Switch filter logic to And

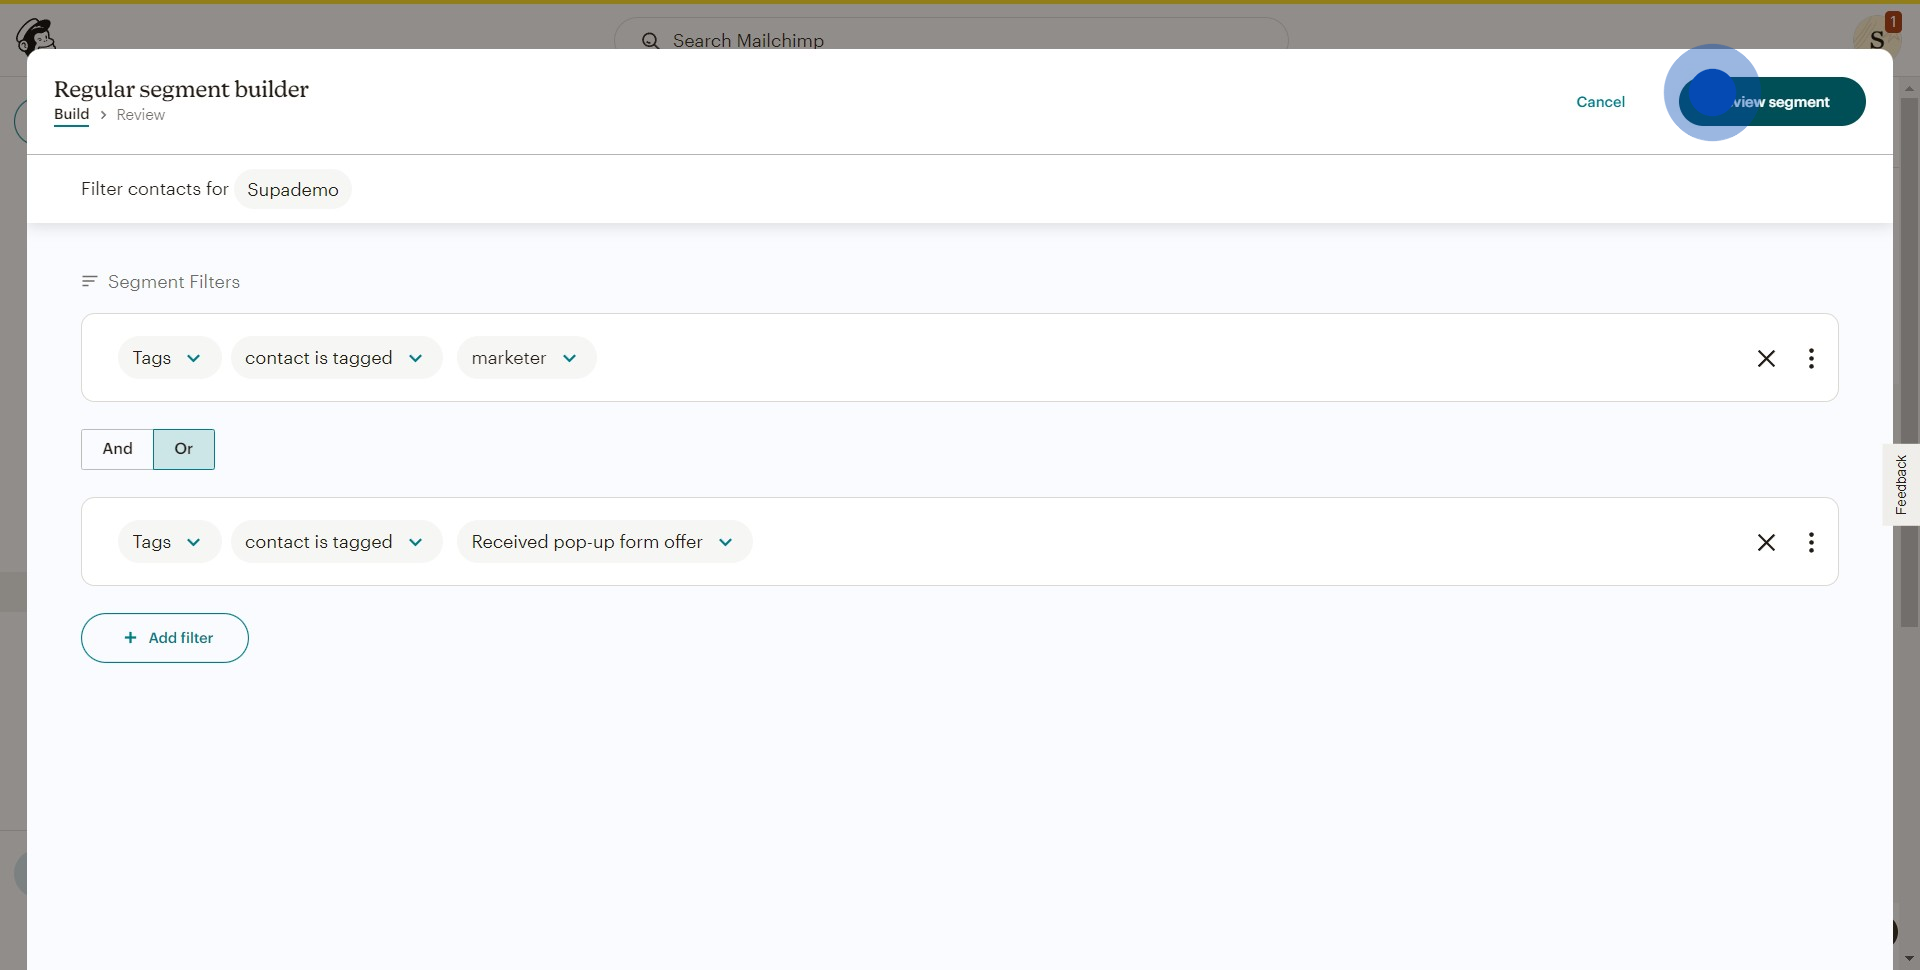(x=117, y=449)
